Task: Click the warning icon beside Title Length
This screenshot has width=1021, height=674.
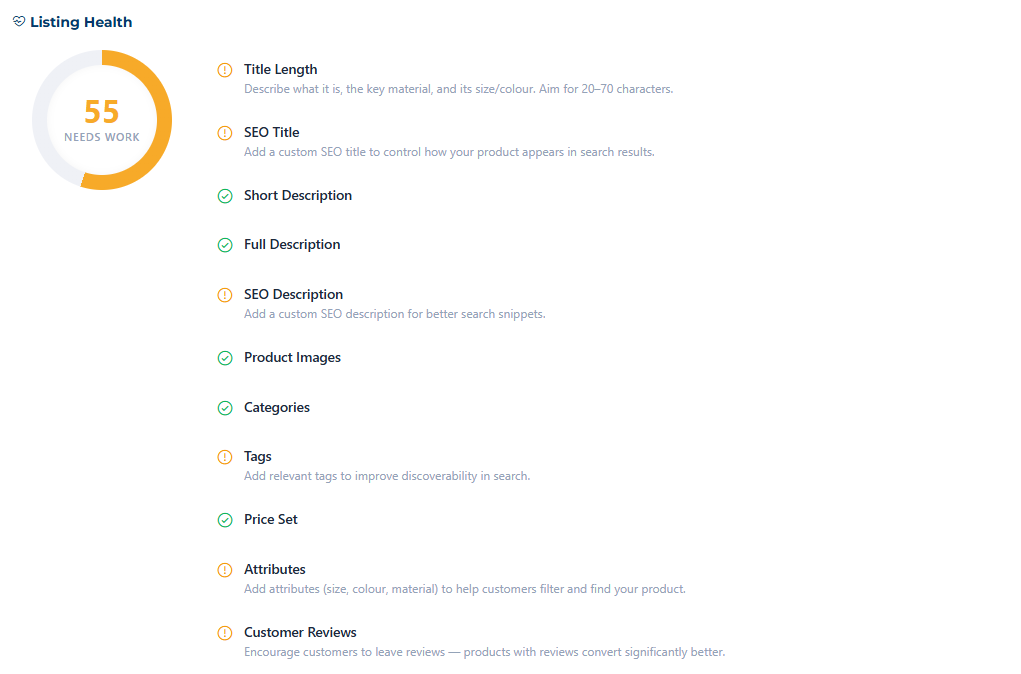Action: [225, 70]
